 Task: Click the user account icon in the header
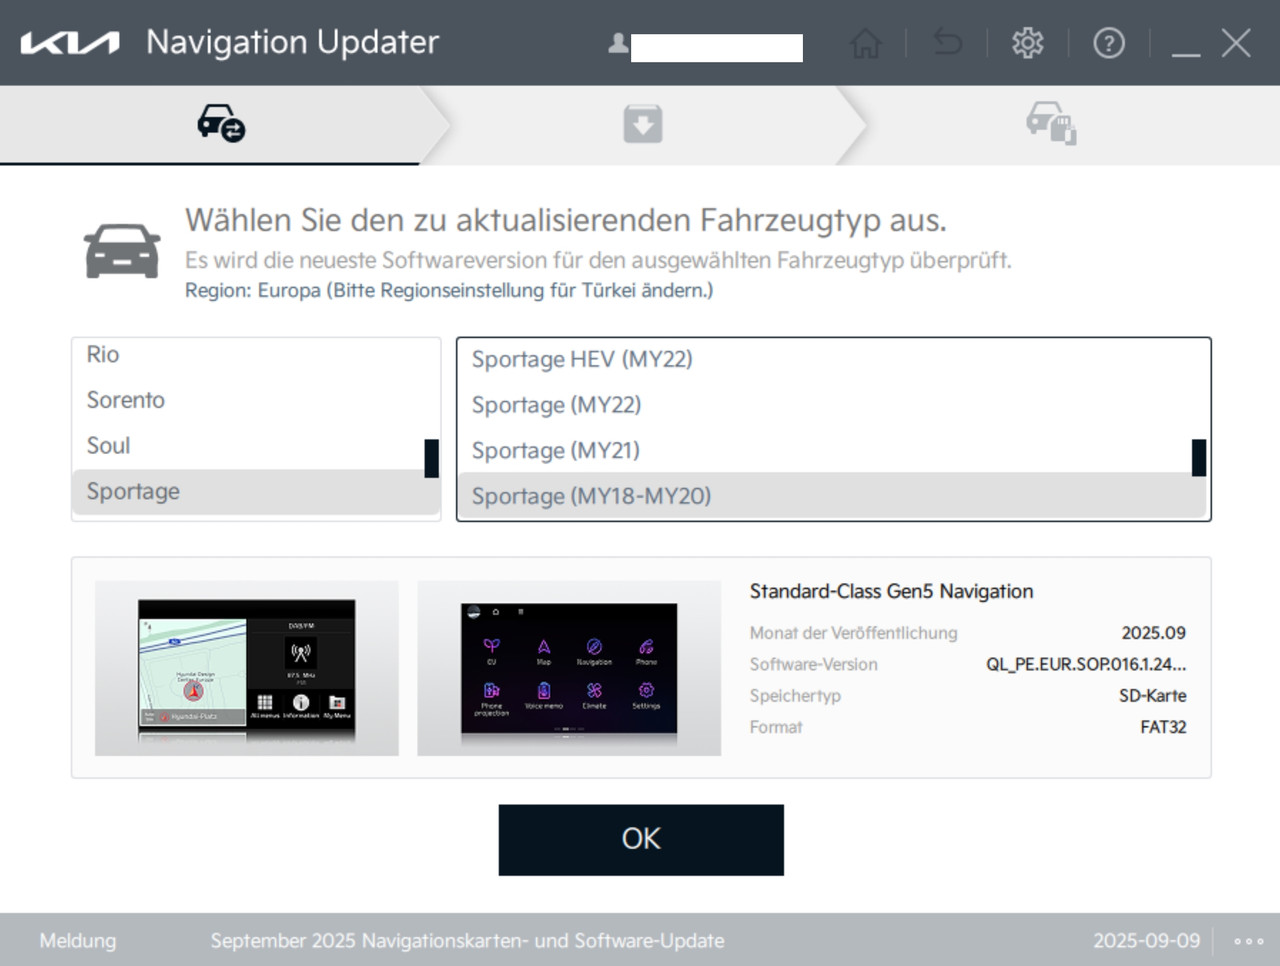coord(617,42)
